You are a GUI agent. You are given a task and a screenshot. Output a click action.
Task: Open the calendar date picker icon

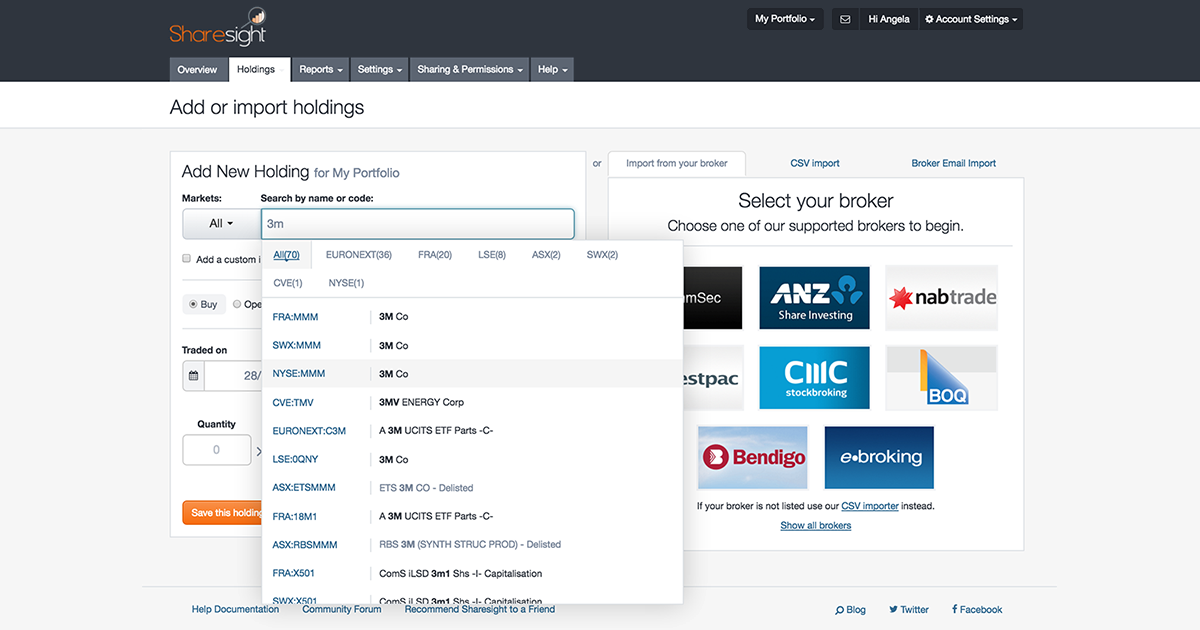click(193, 376)
